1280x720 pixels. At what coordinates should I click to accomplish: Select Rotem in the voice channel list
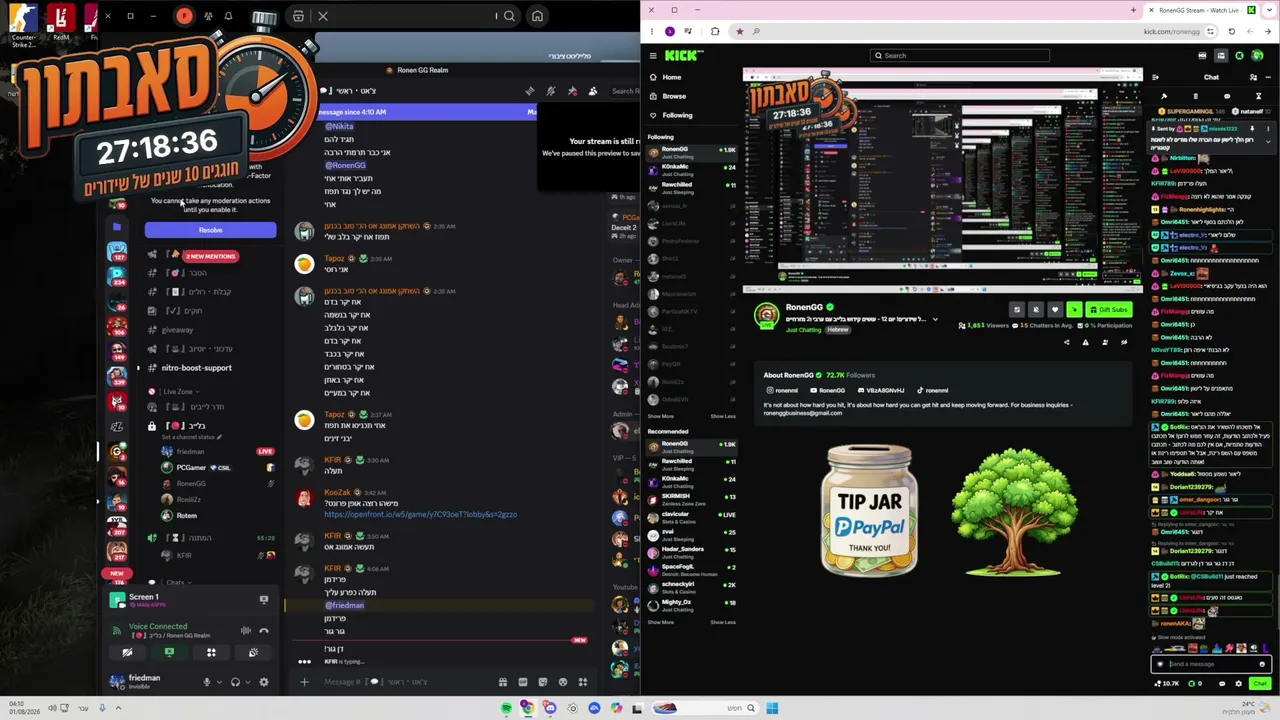pyautogui.click(x=187, y=516)
